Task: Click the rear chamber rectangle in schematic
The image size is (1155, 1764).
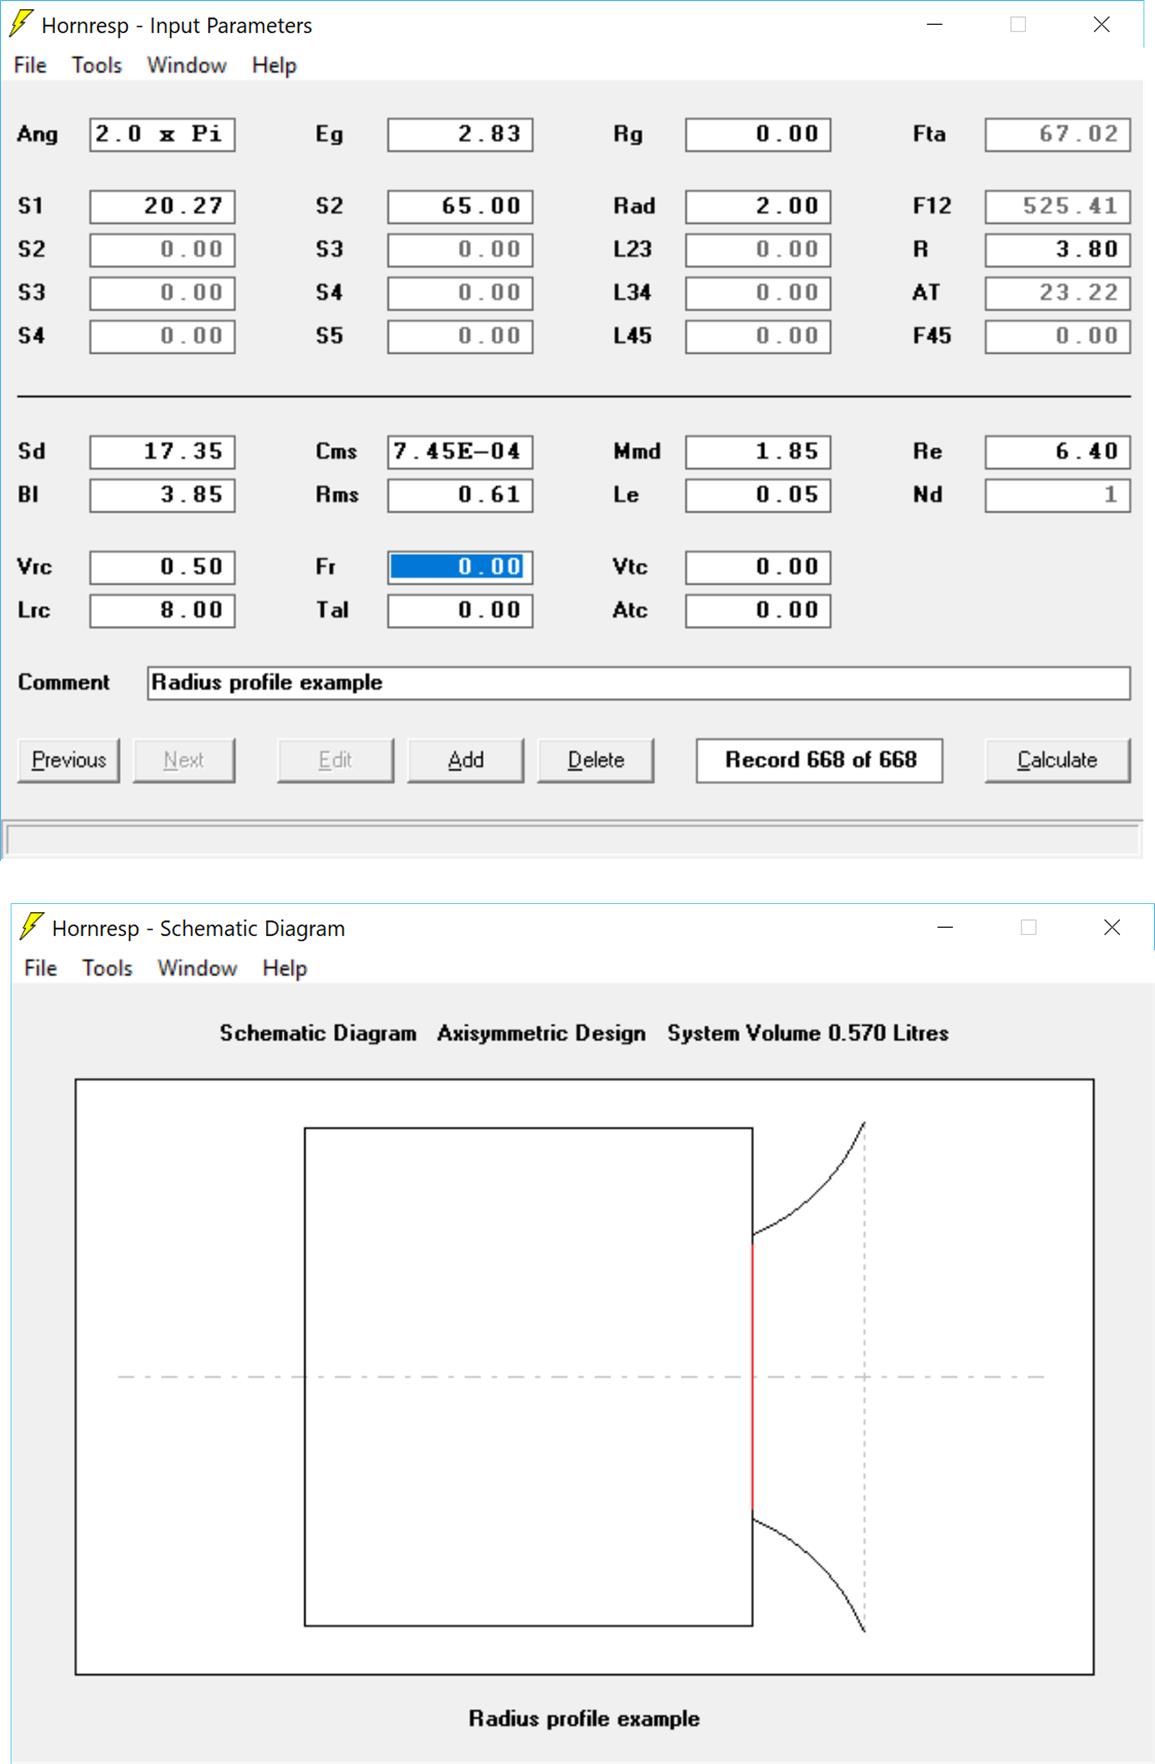Action: pyautogui.click(x=528, y=1376)
